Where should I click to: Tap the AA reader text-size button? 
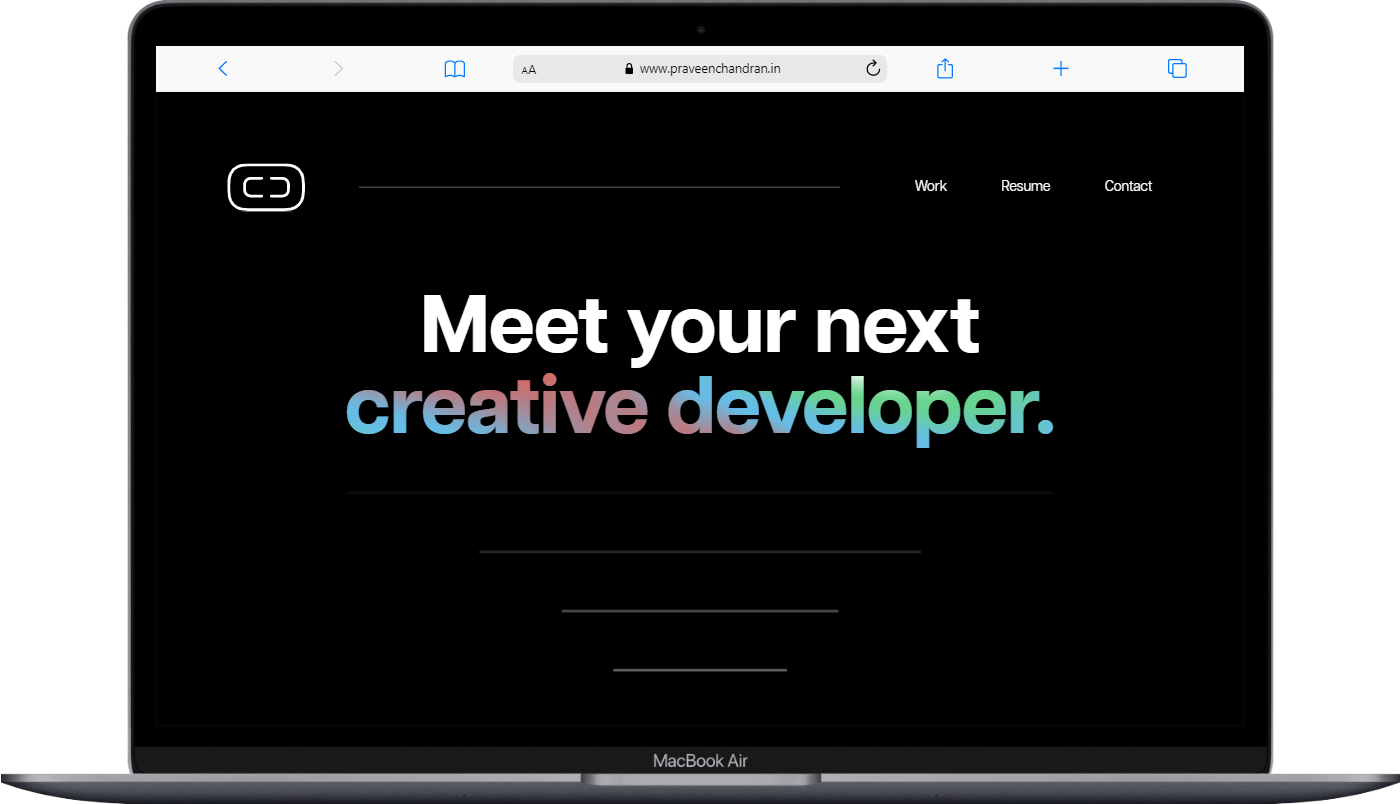click(529, 69)
